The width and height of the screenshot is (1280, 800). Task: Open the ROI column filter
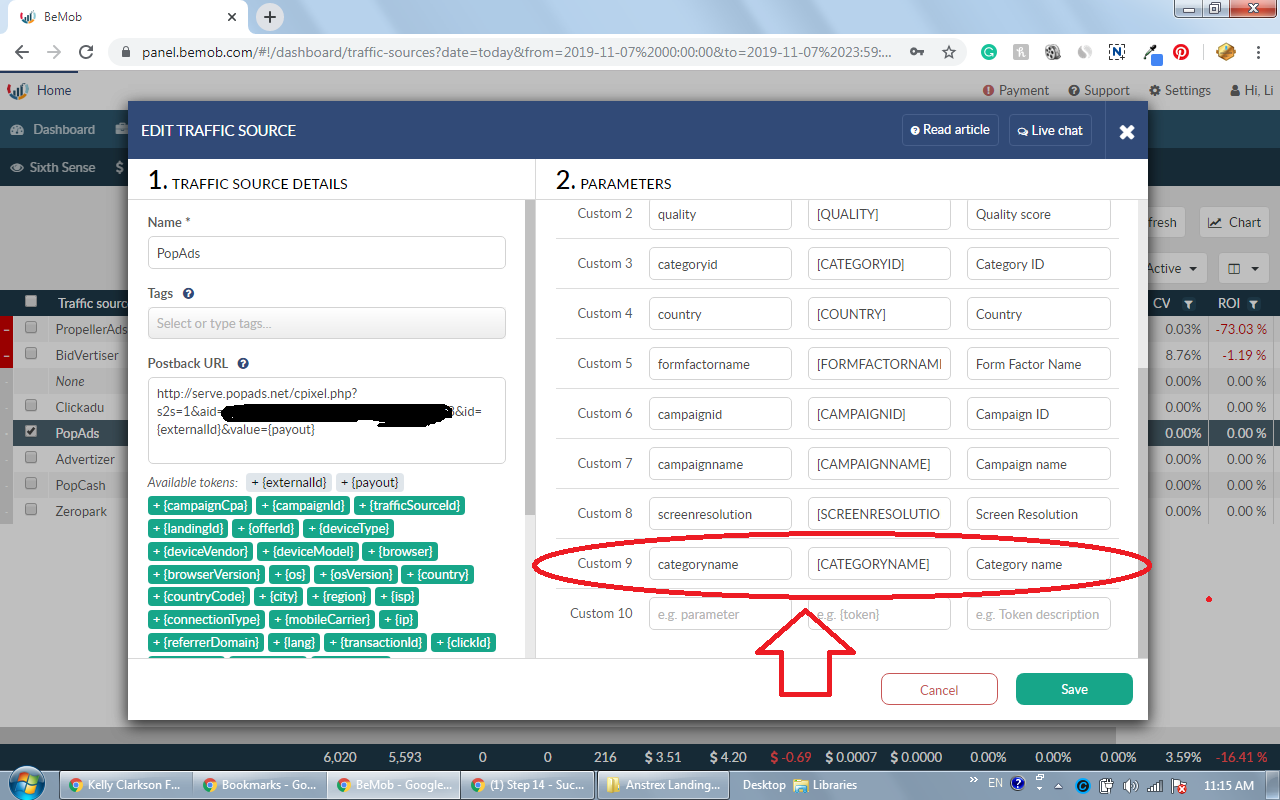[1255, 303]
